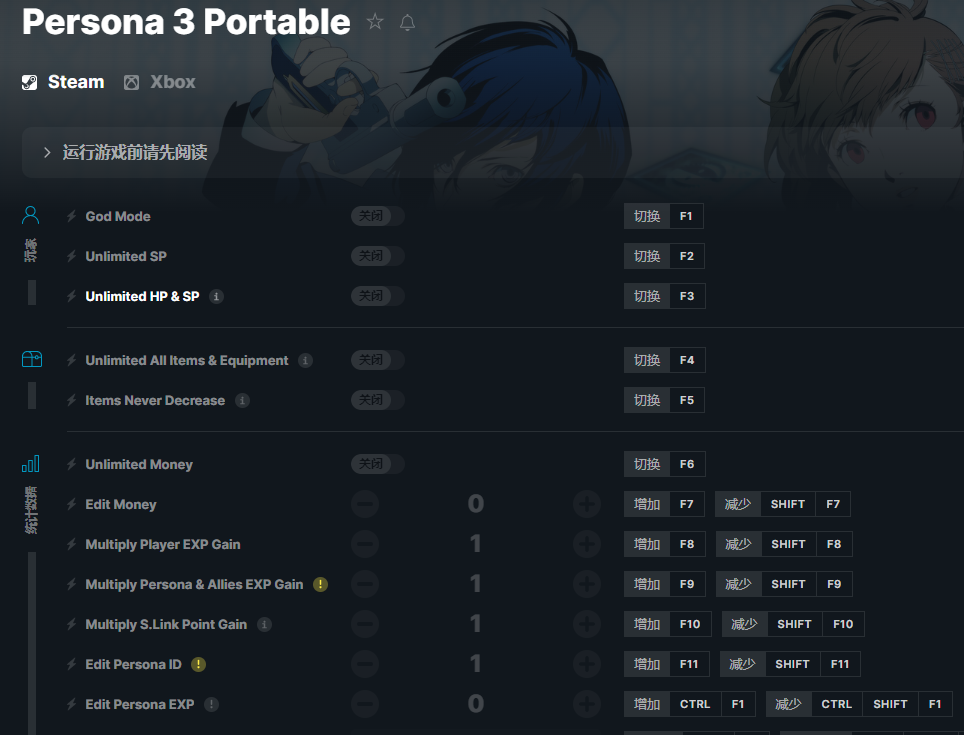Click the F4 切换 hotkey button
This screenshot has height=735, width=964.
(647, 360)
